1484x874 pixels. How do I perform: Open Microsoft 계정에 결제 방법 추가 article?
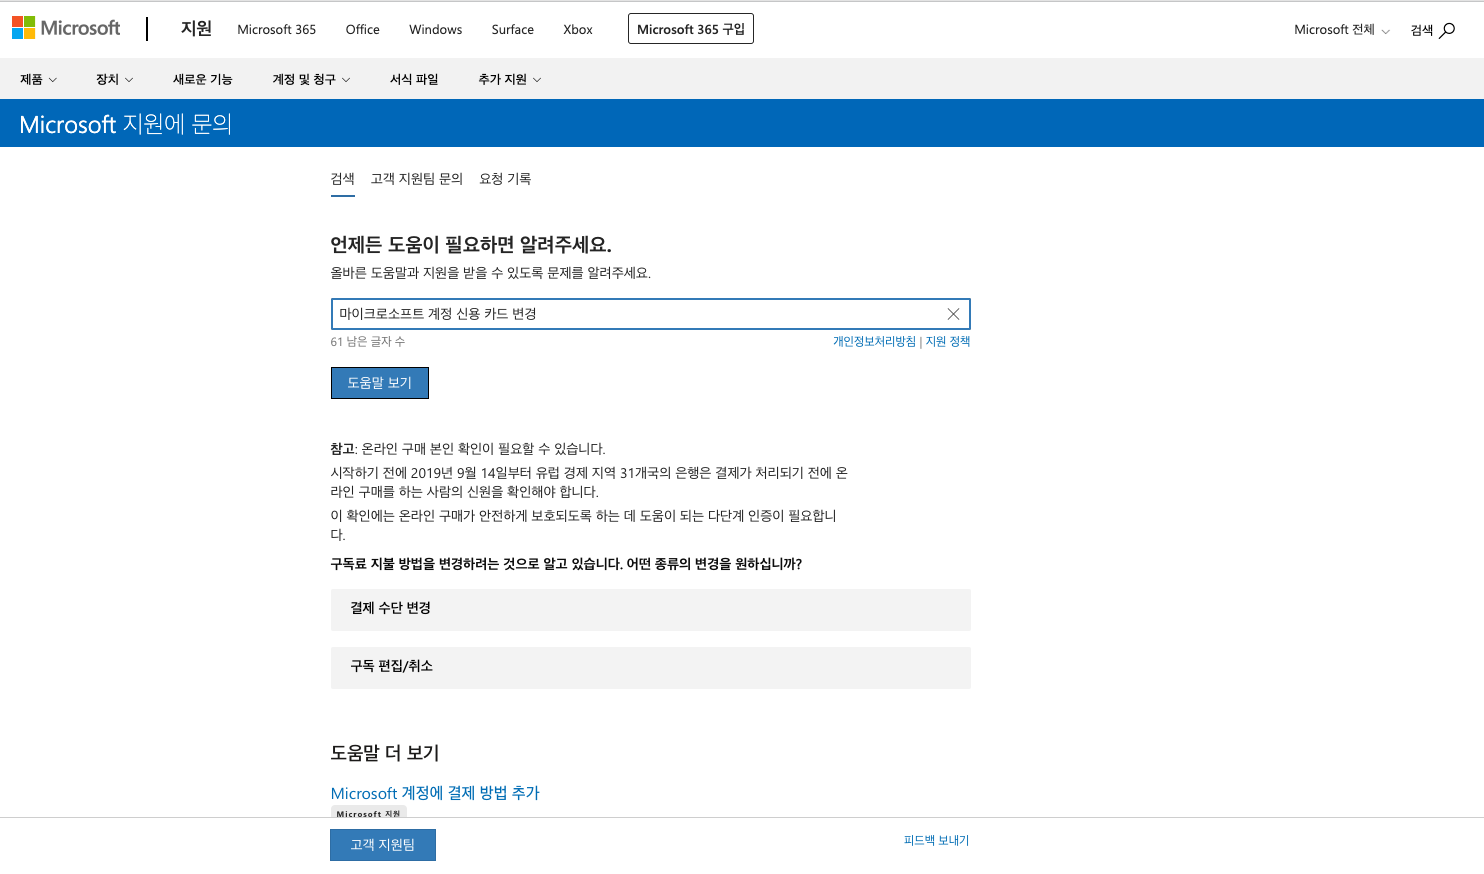point(435,793)
